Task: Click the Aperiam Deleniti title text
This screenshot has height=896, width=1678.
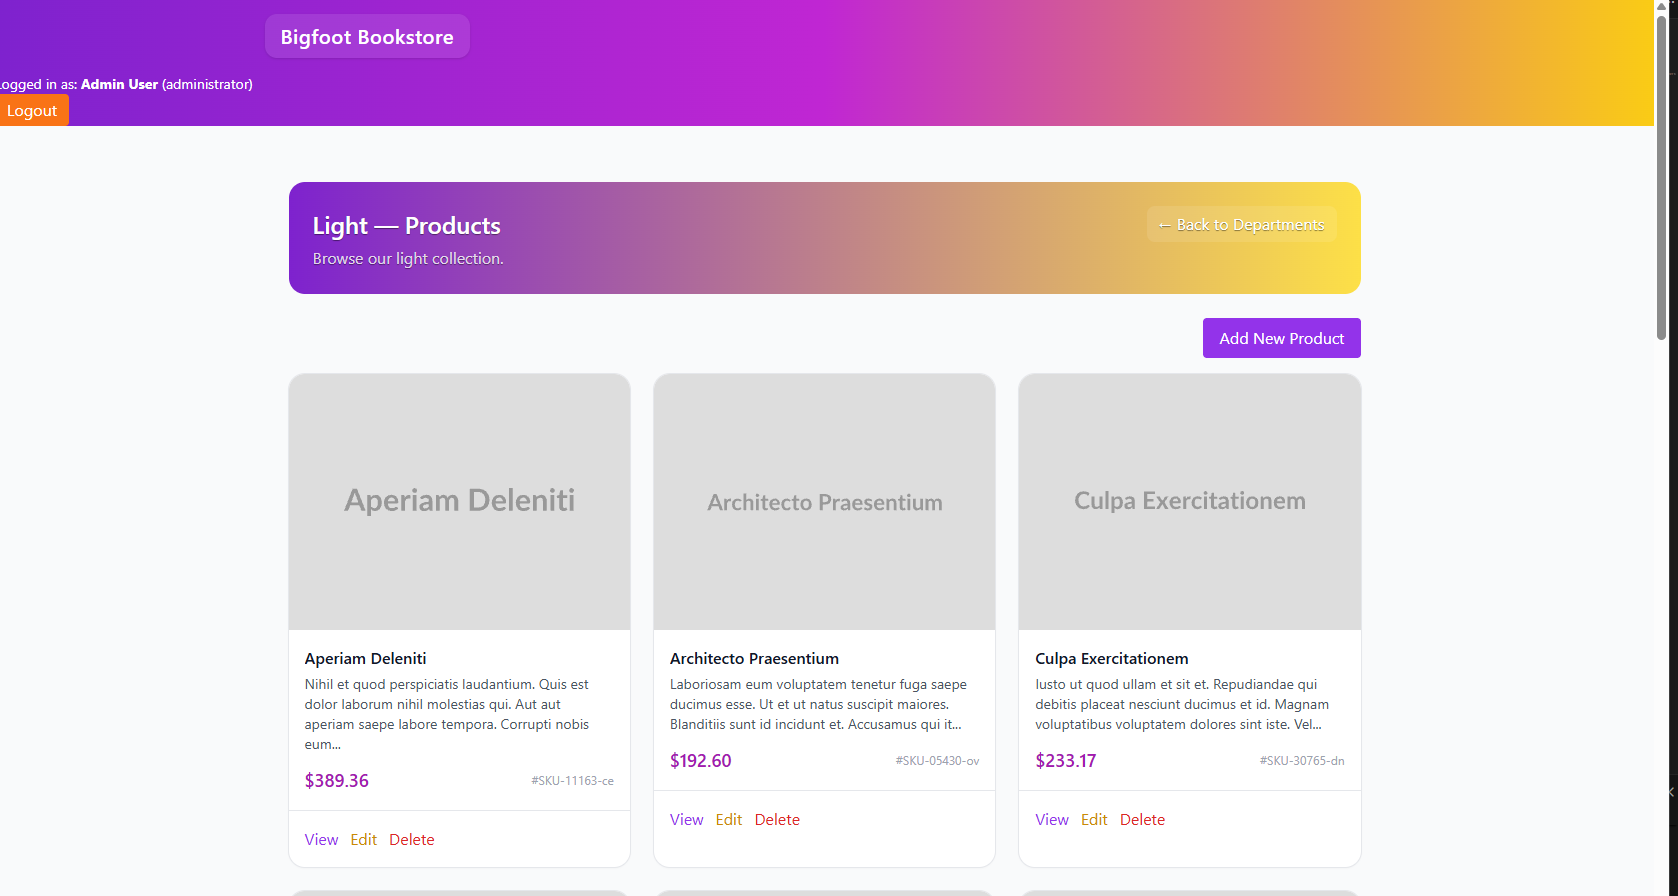Action: click(x=365, y=659)
